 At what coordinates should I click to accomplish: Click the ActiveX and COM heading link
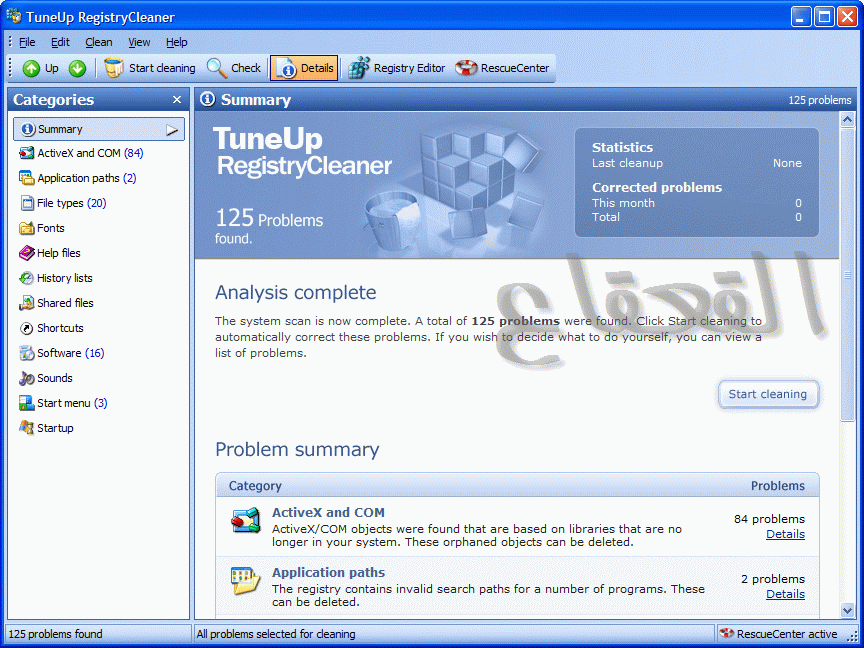pos(328,512)
